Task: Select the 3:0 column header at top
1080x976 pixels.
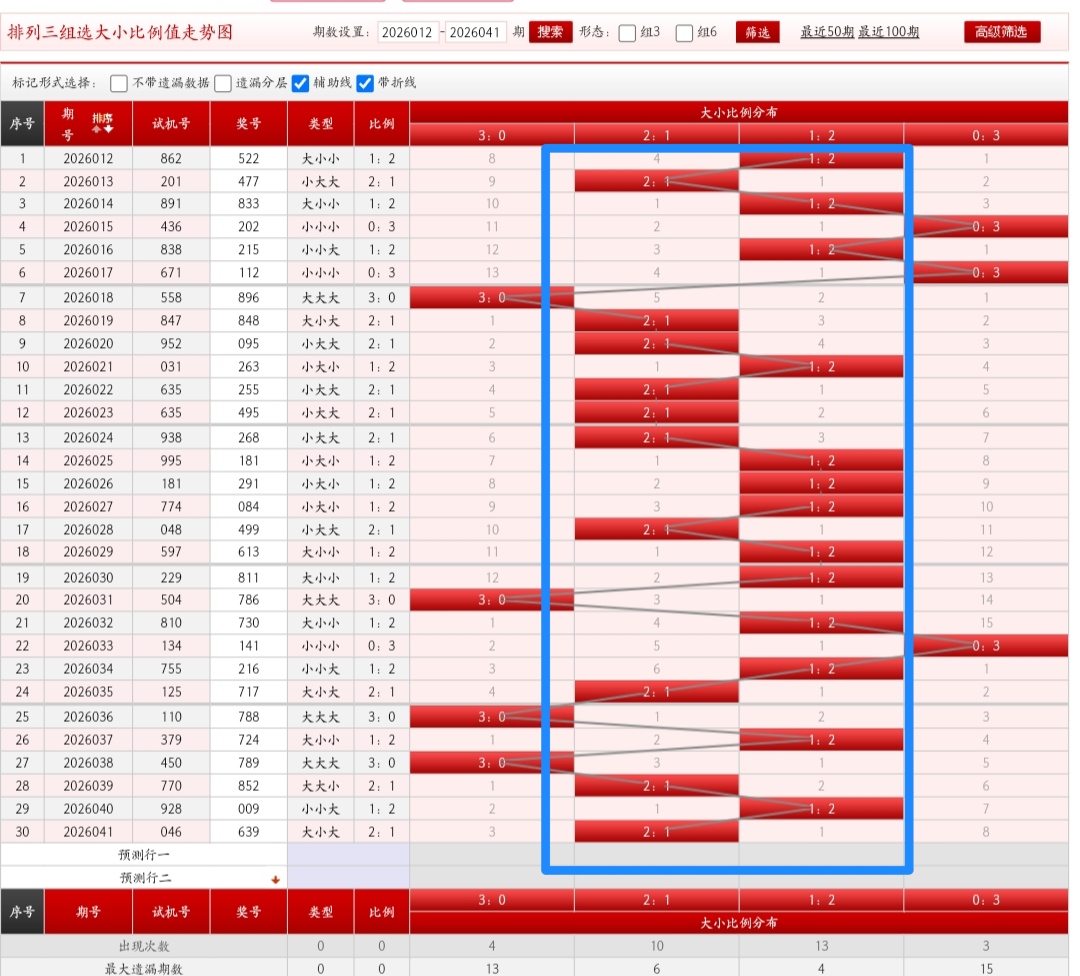Action: 491,135
